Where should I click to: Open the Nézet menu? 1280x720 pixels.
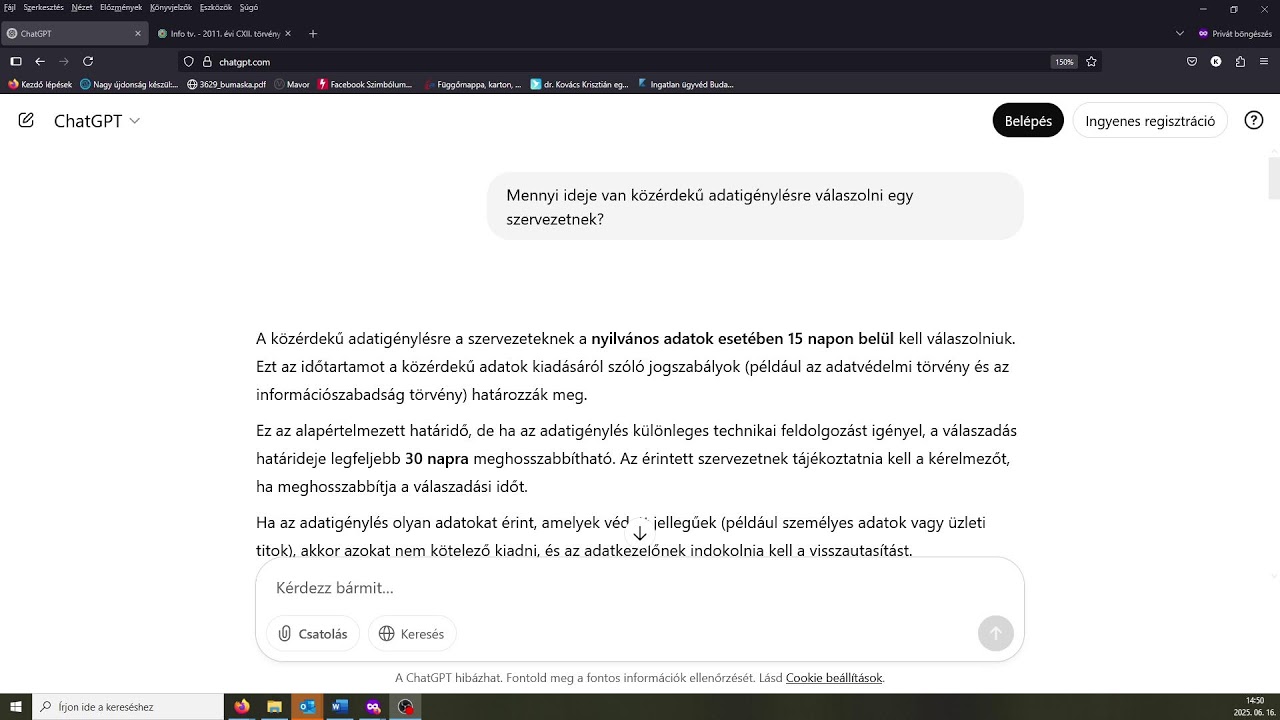tap(82, 7)
